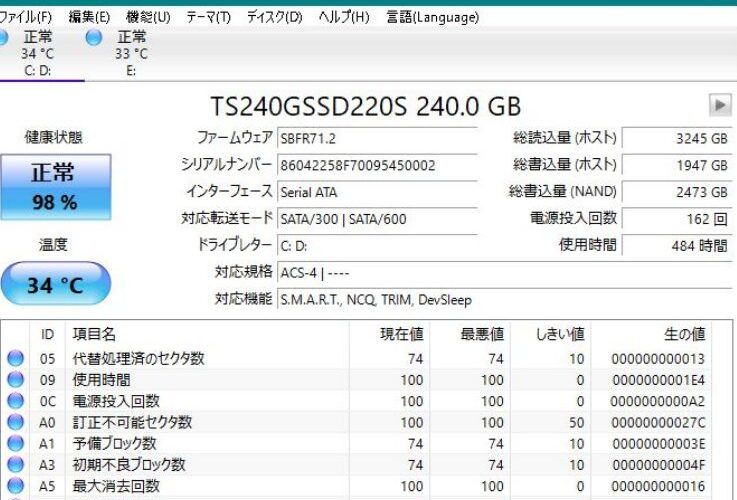Open the テーマ(T) menu
The height and width of the screenshot is (500, 737).
point(208,17)
